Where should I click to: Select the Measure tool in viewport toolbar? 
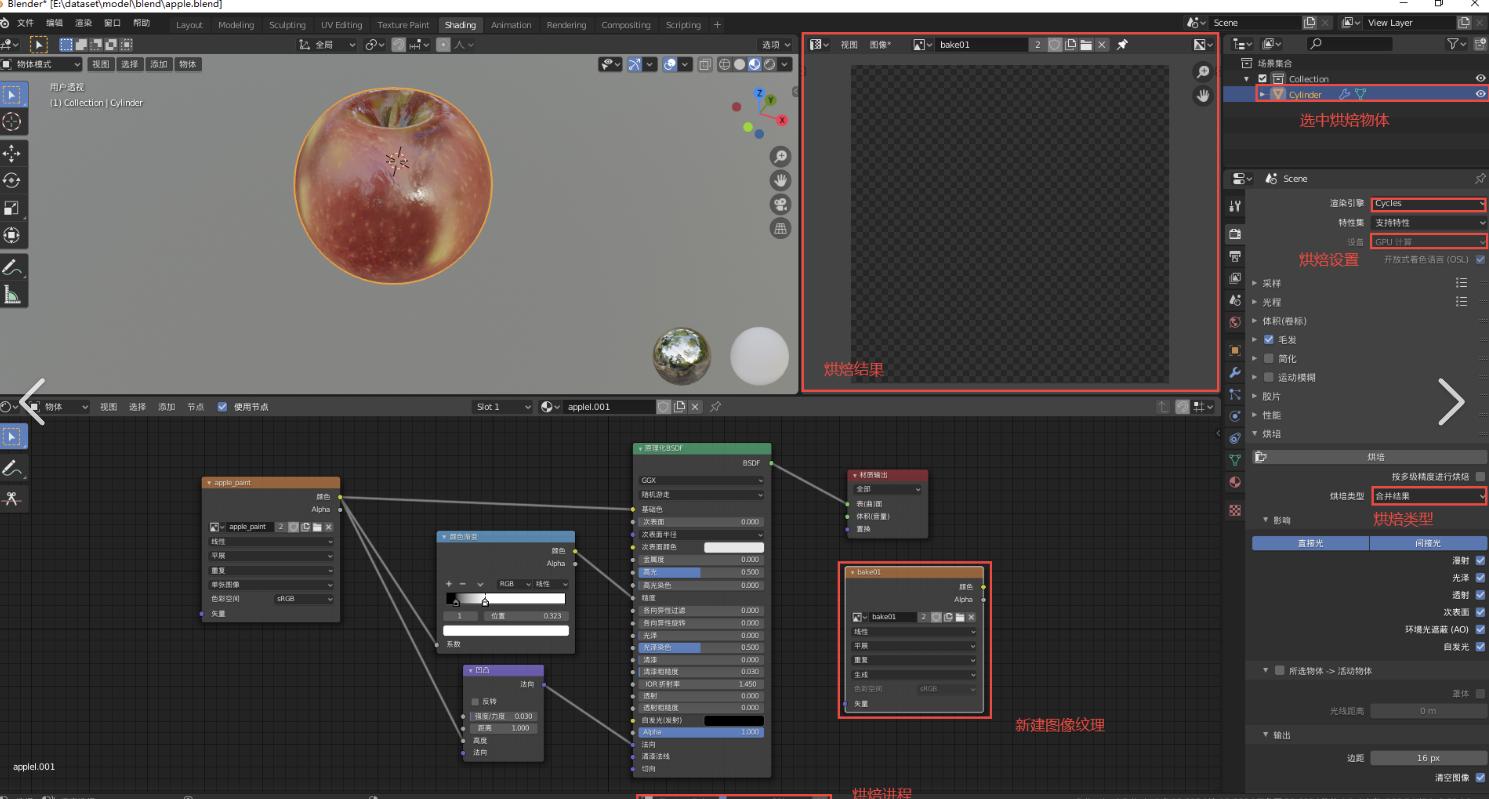(x=12, y=294)
